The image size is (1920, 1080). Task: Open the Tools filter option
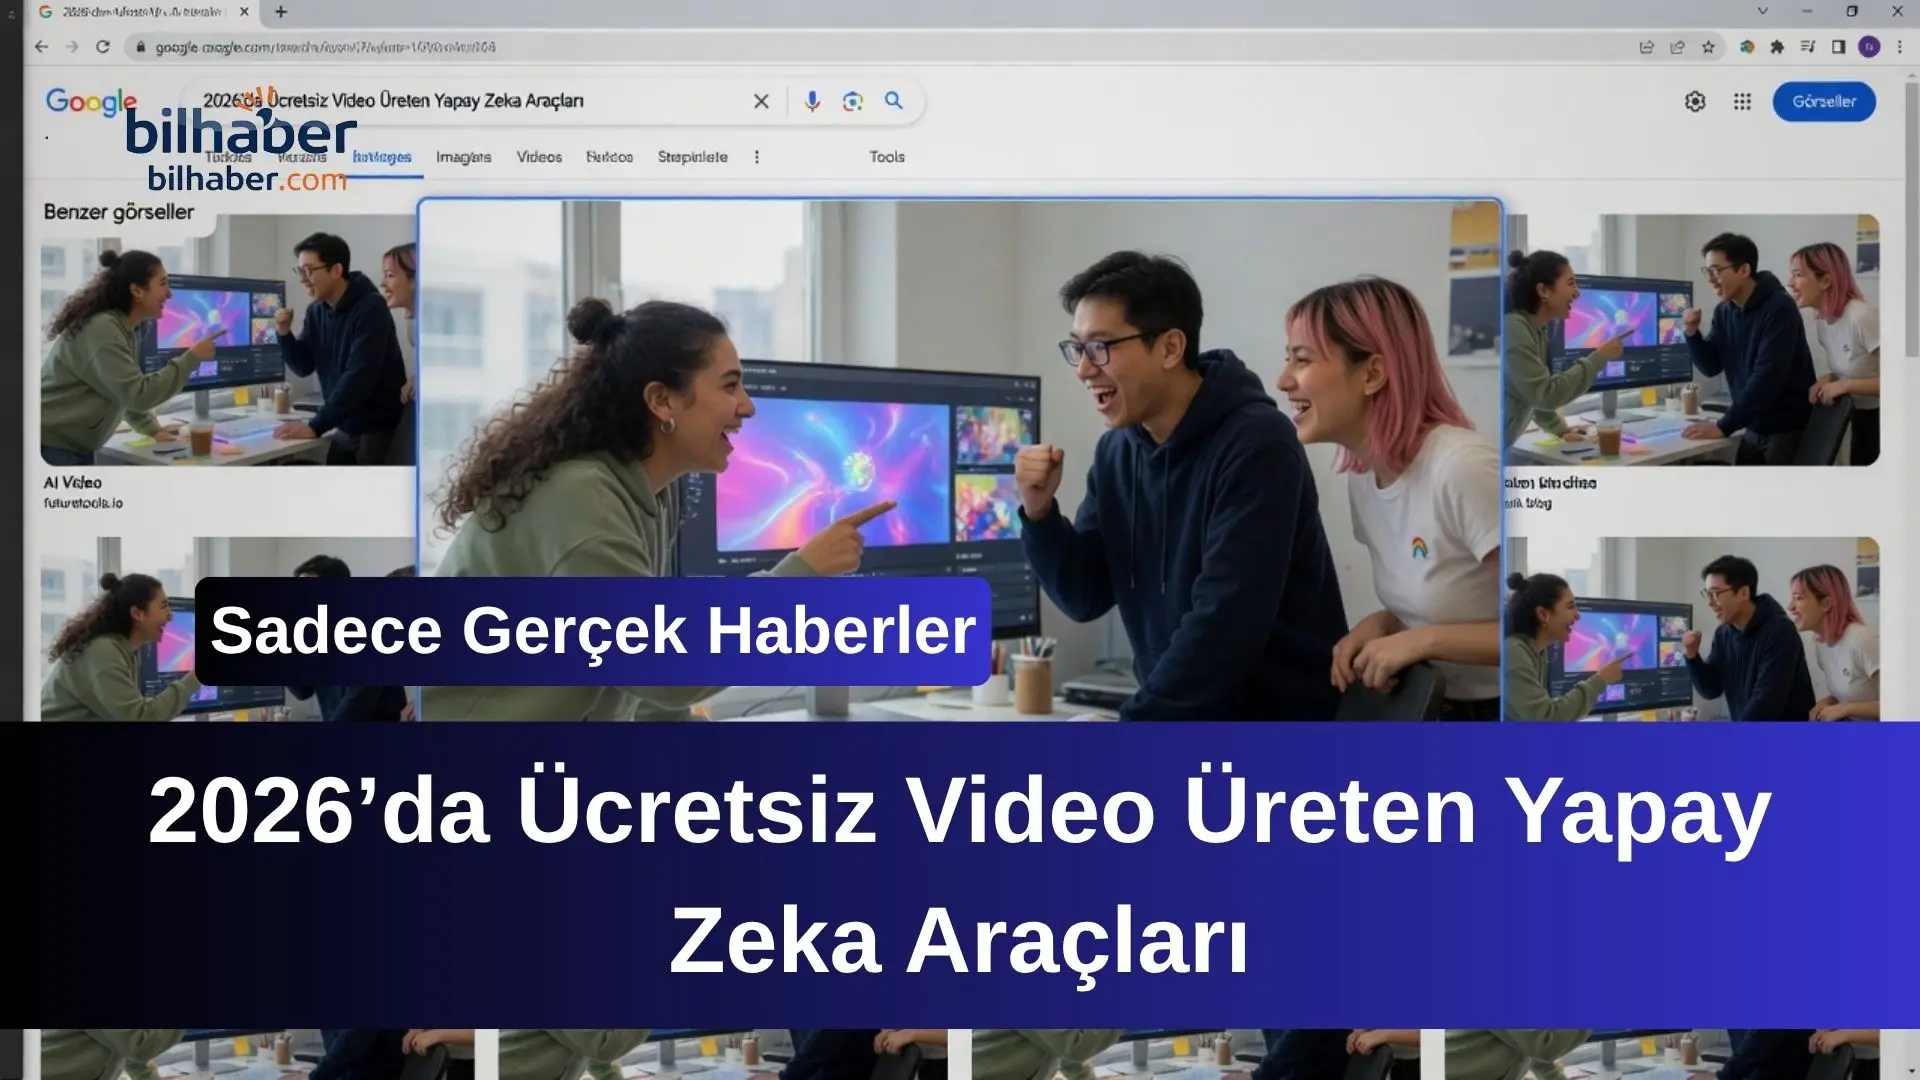[x=886, y=157]
